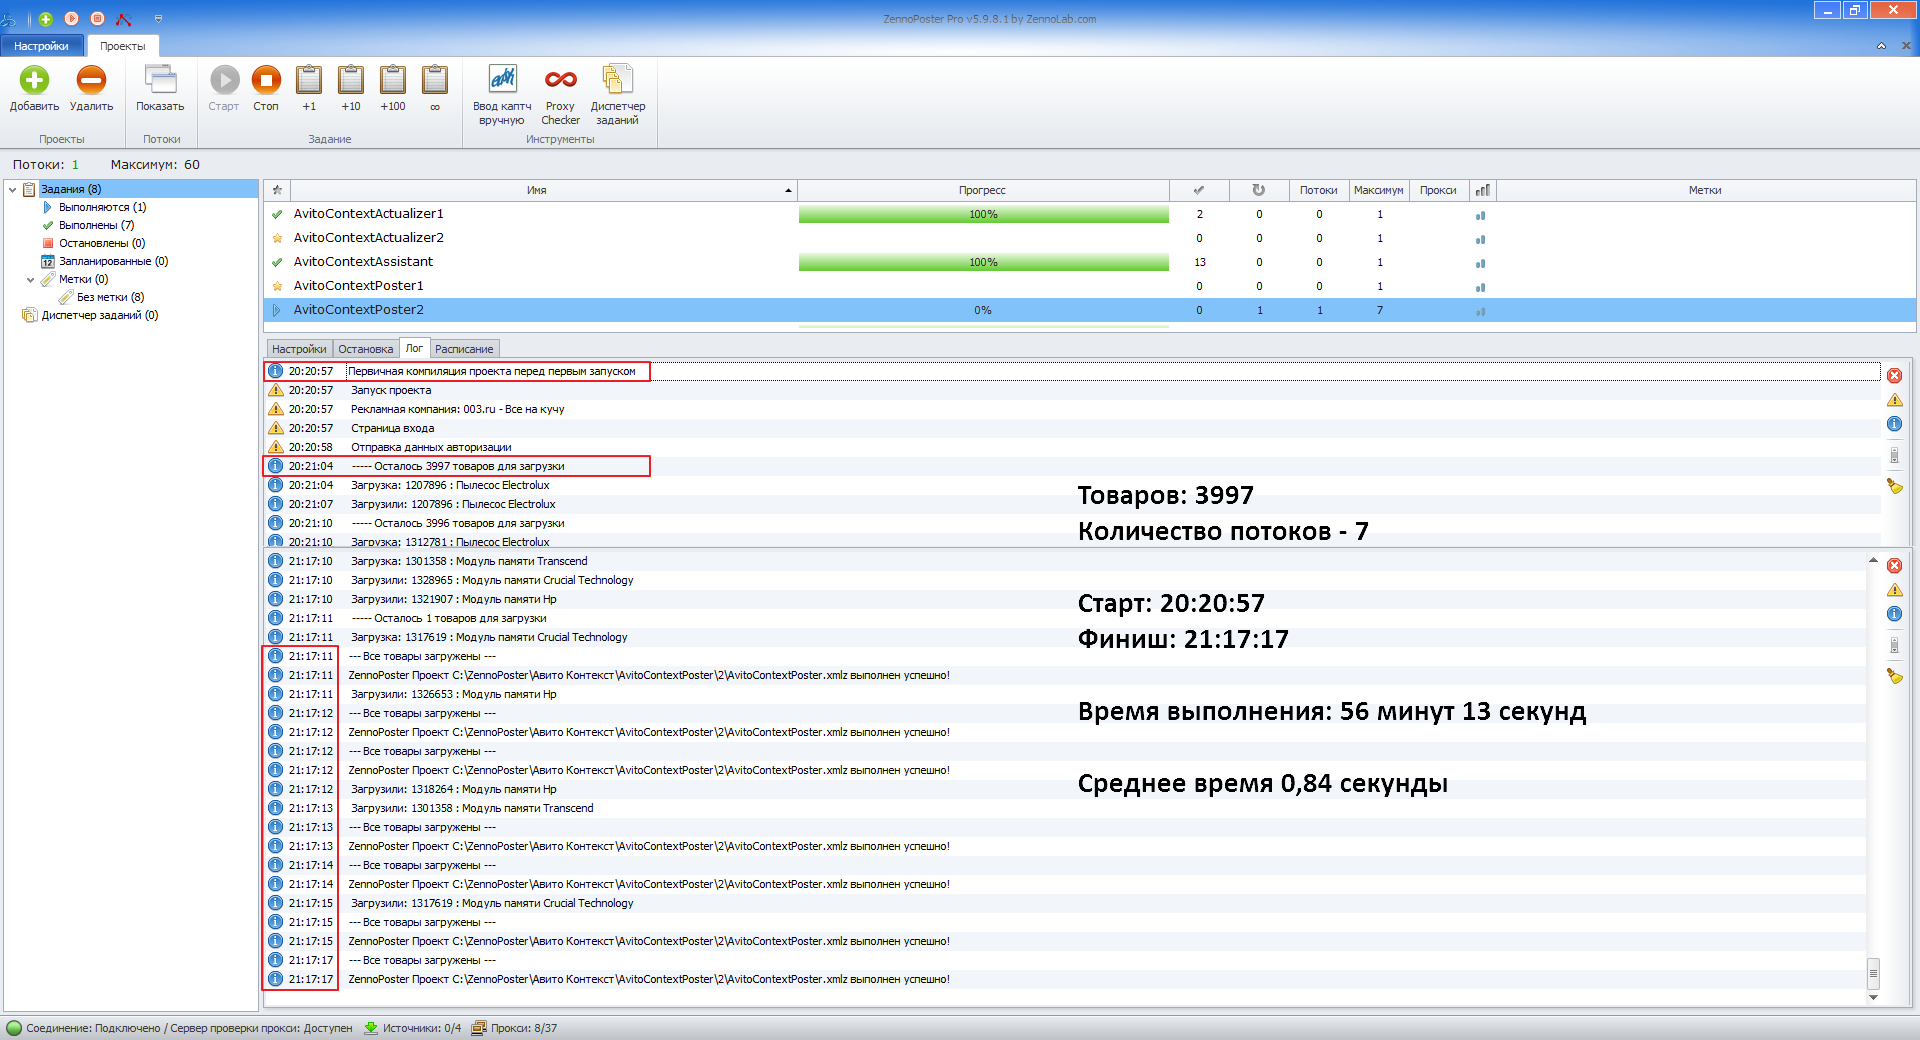Toggle info filter in lower log panel
Screen dimensions: 1920x1040
click(1894, 614)
